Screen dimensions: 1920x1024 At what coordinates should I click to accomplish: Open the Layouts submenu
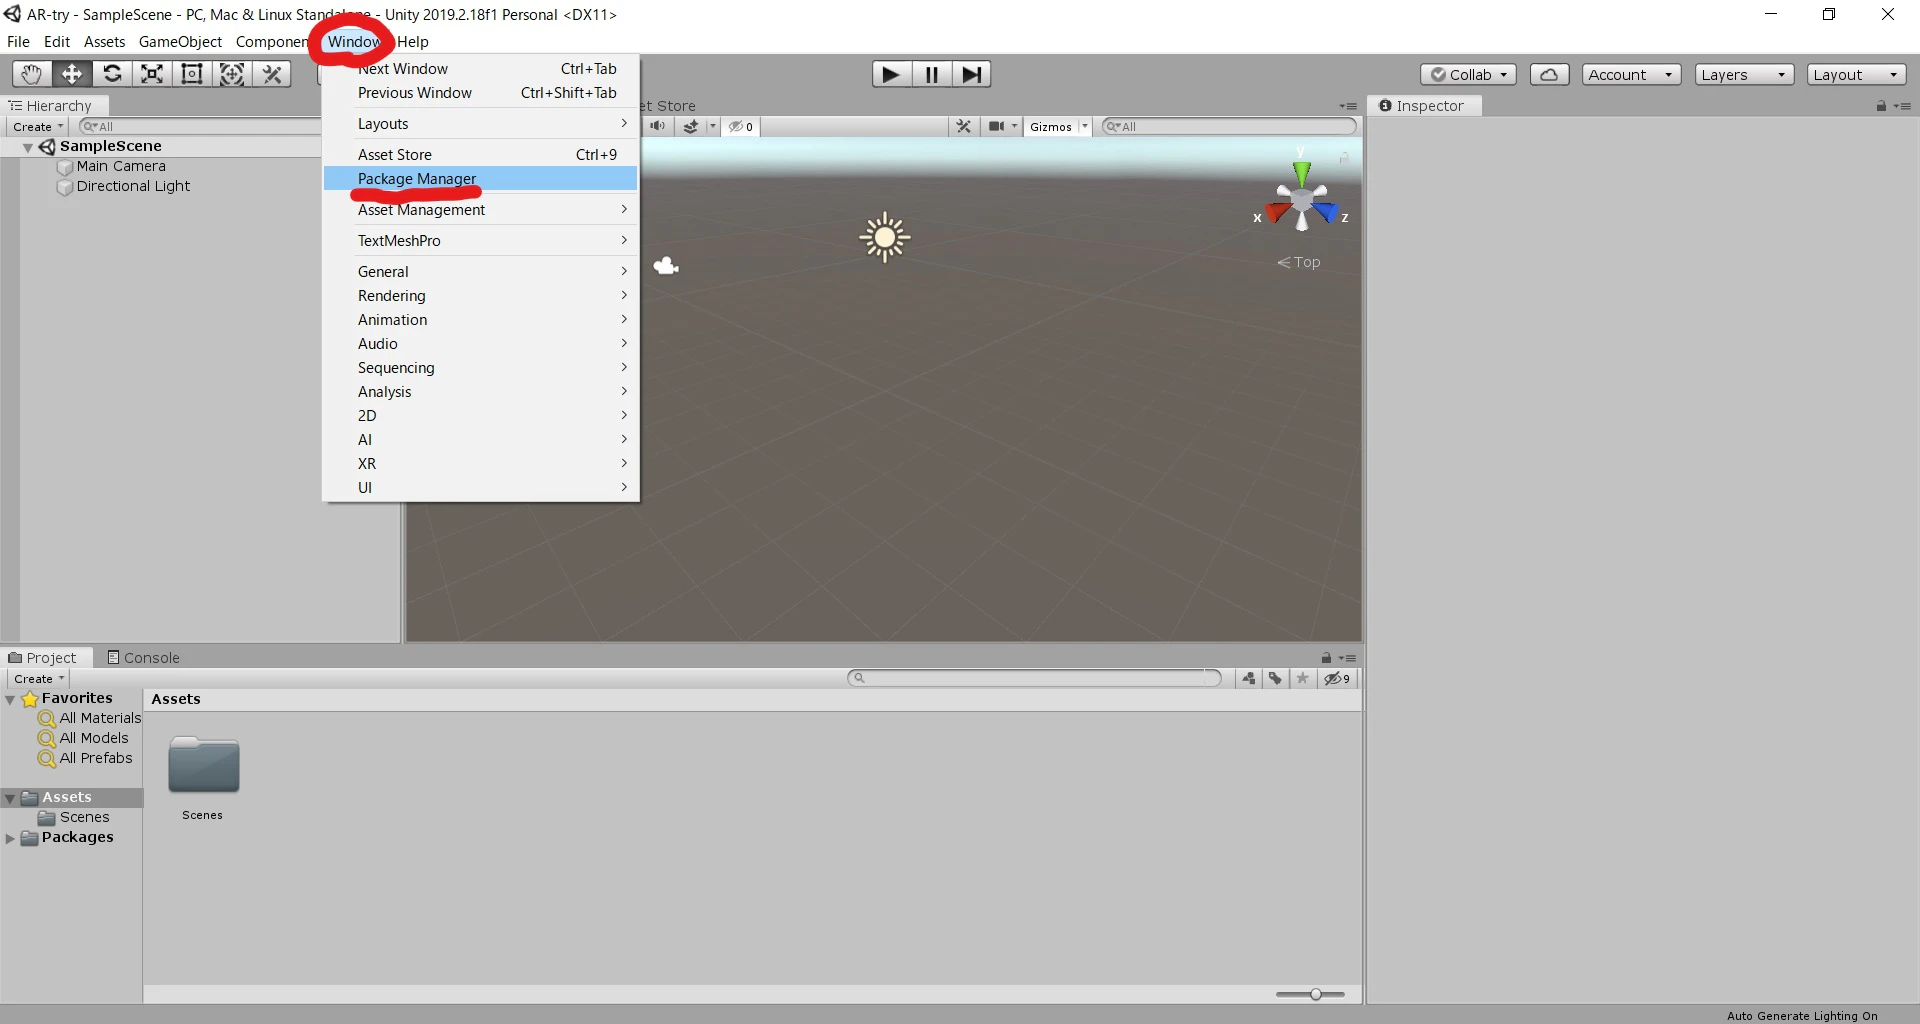(x=480, y=124)
